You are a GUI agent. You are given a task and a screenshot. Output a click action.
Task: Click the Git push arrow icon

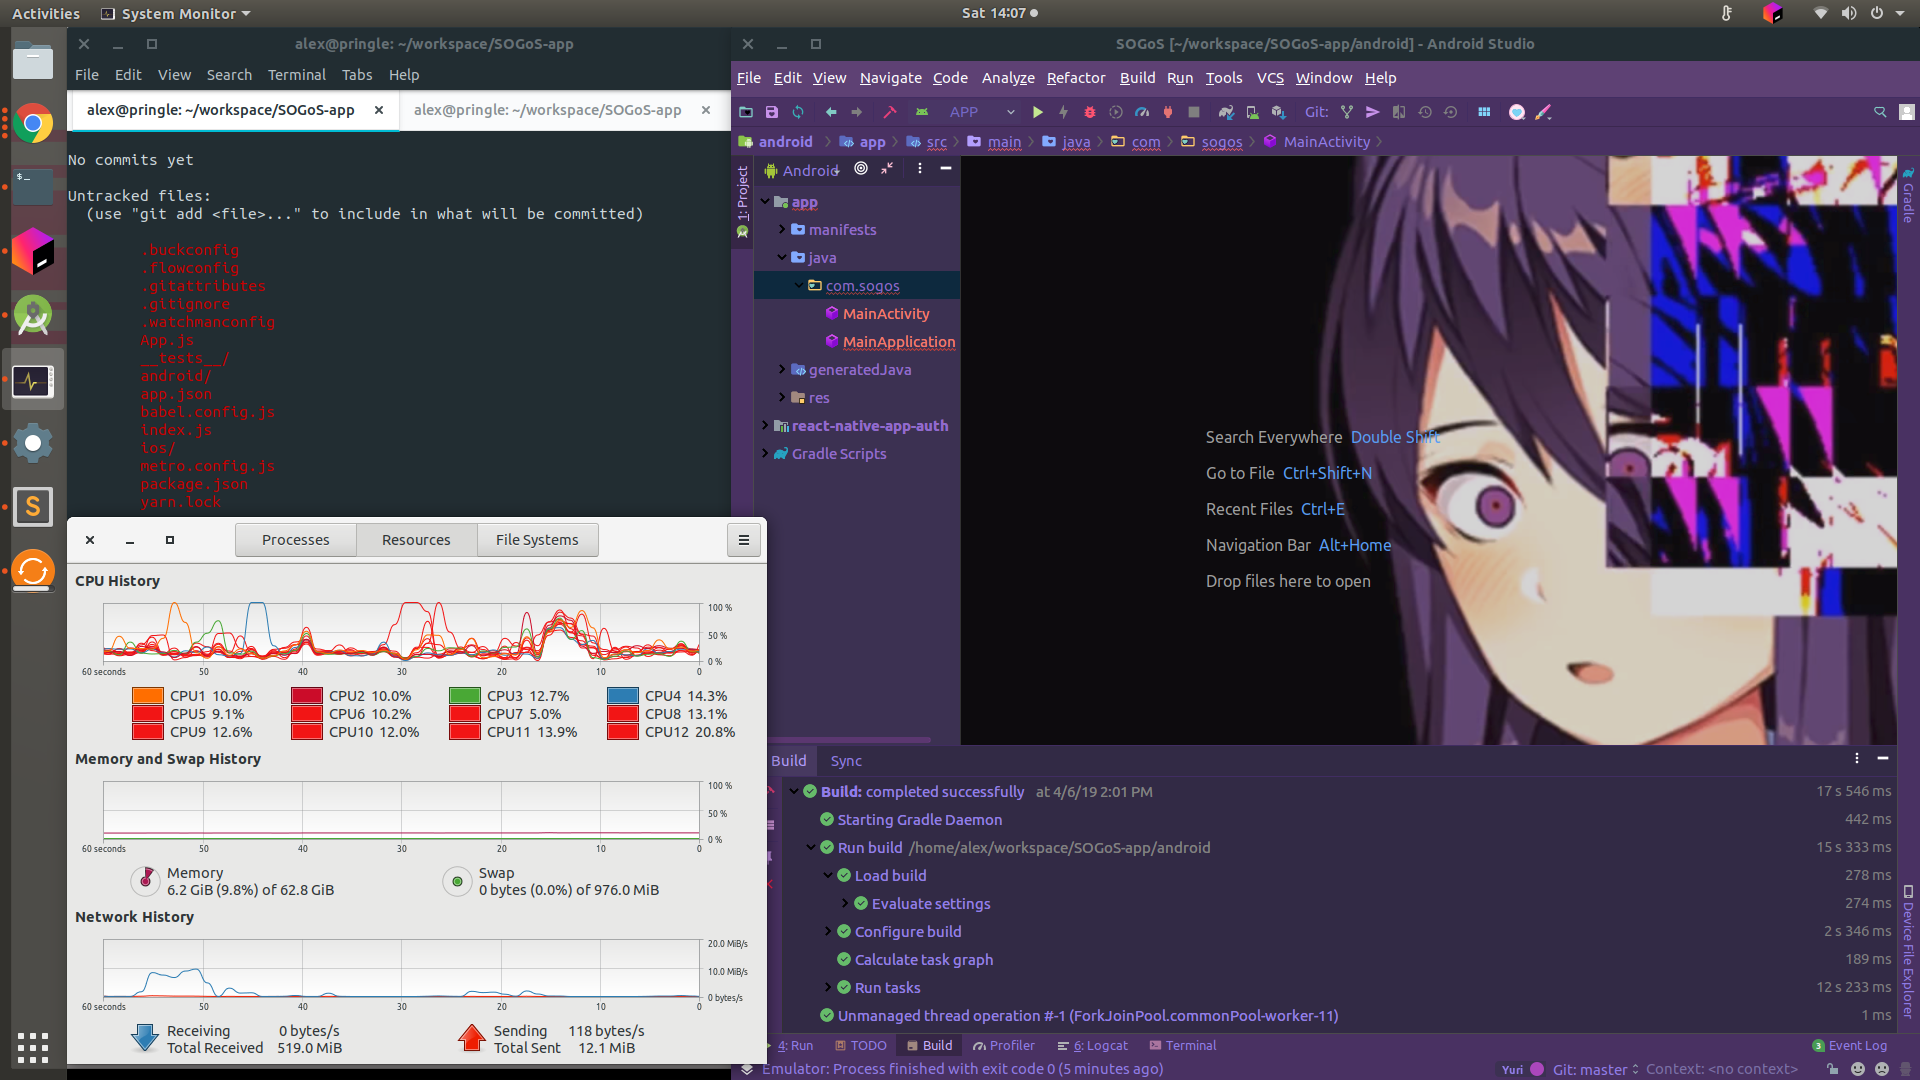tap(1373, 112)
